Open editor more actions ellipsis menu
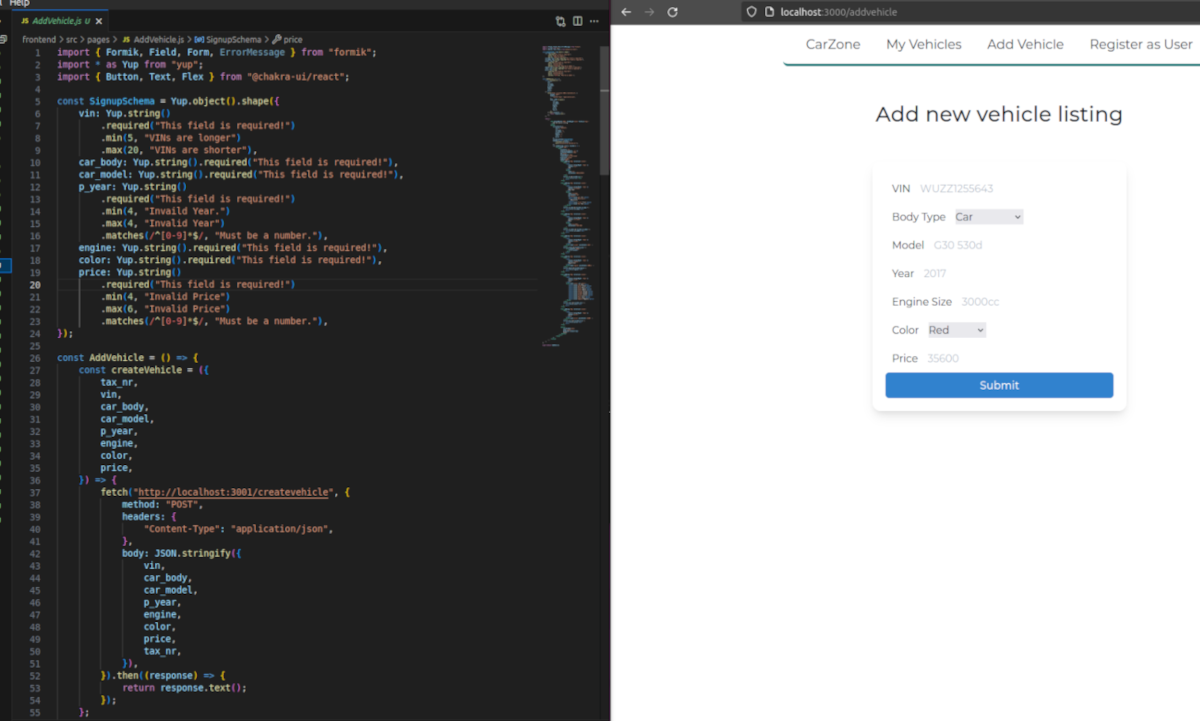The width and height of the screenshot is (1200, 721). click(595, 21)
